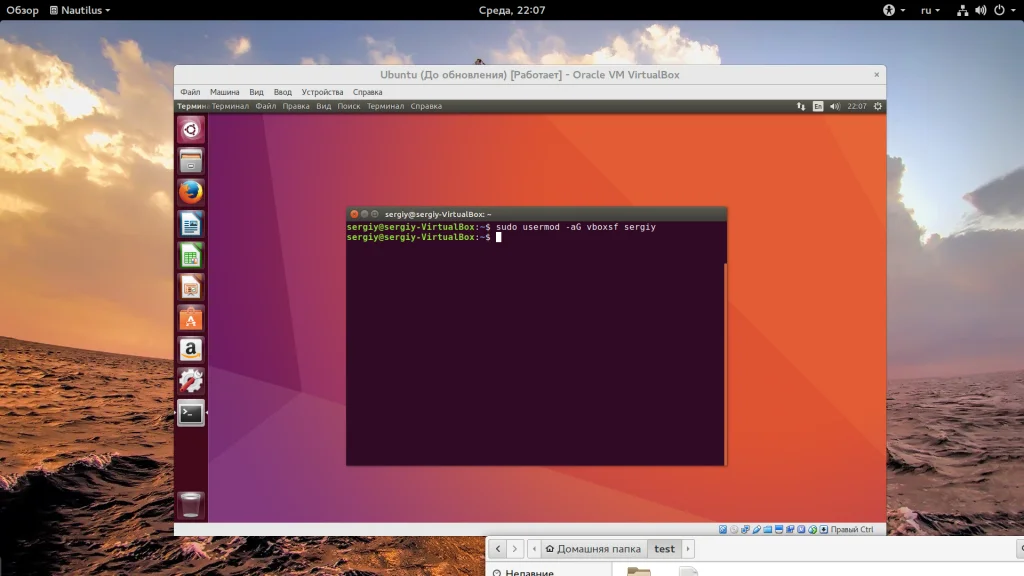The image size is (1024, 576).
Task: Click the Nautilus back navigation arrow
Action: coord(498,549)
